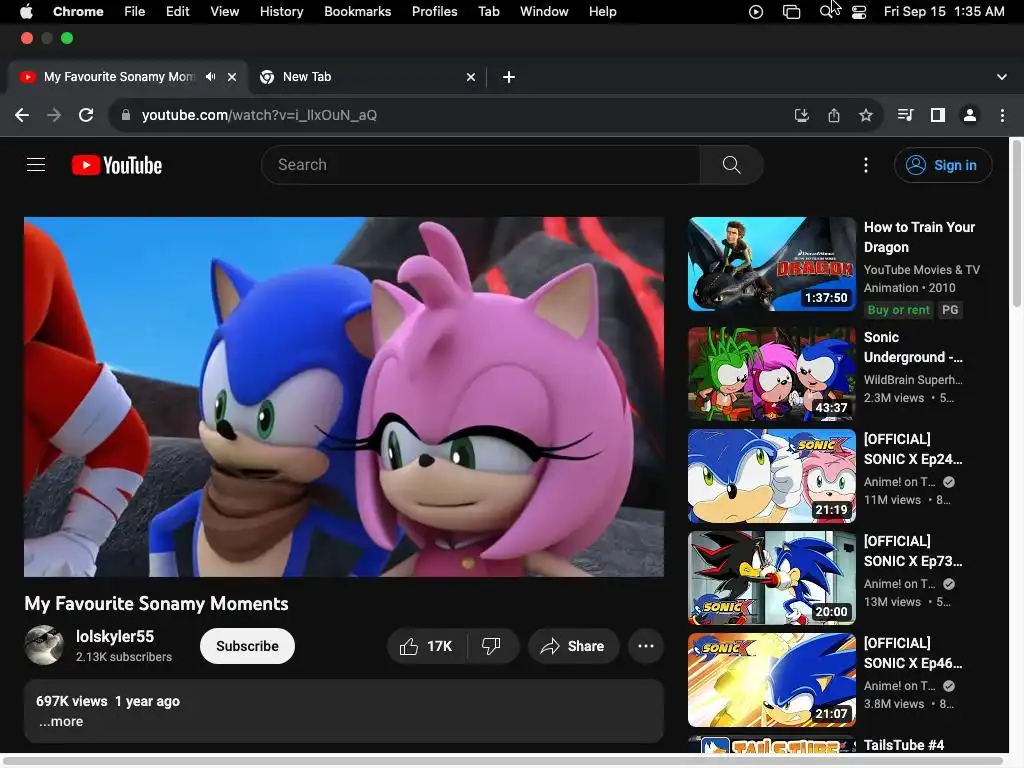Open the Tab menu
Viewport: 1024px width, 768px height.
pyautogui.click(x=488, y=11)
